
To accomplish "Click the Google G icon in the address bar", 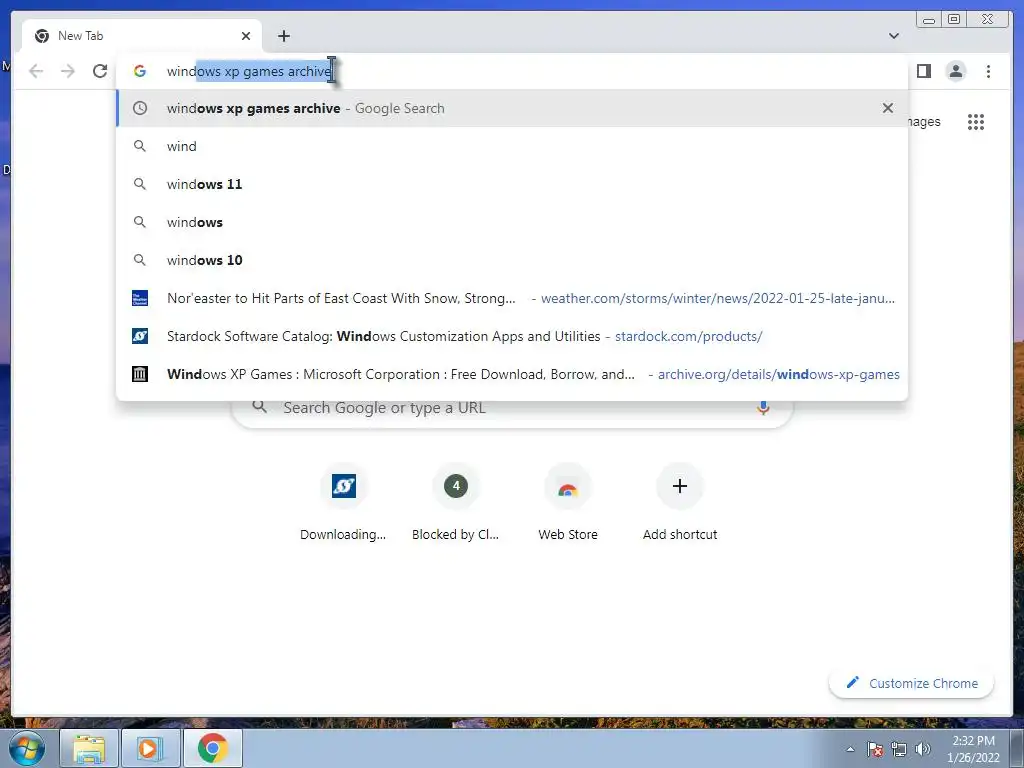I will coord(140,71).
